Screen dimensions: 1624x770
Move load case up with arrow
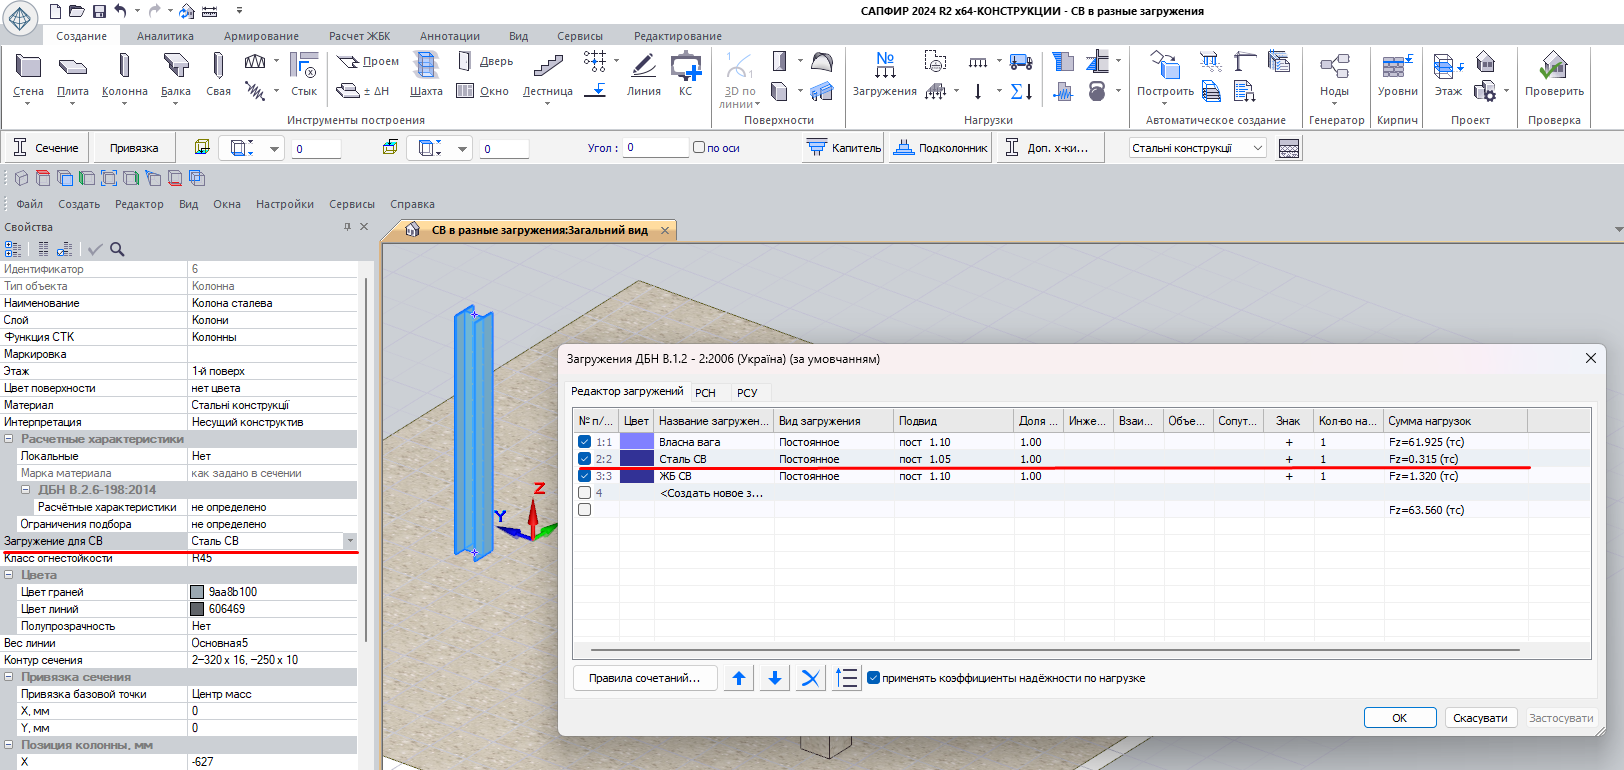pos(739,678)
